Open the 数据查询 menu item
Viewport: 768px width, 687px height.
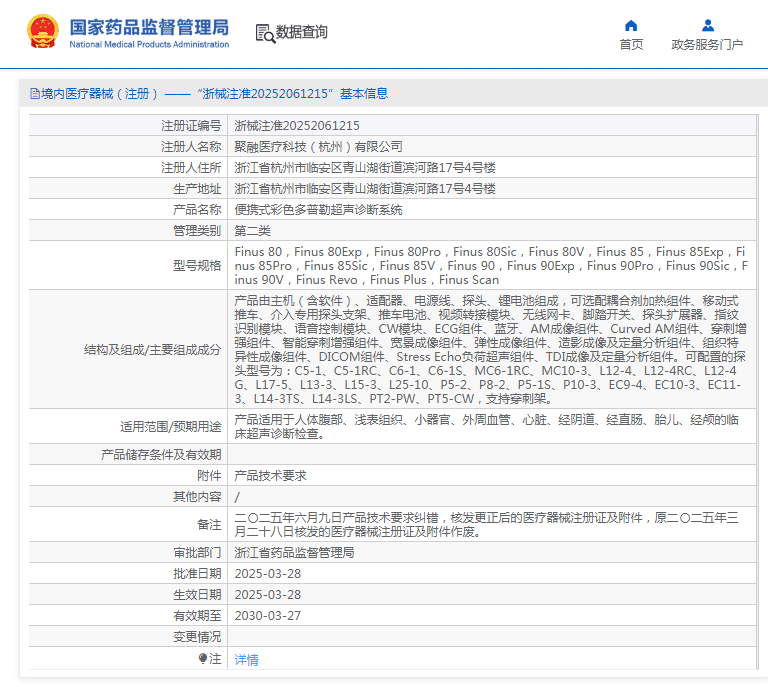[301, 32]
